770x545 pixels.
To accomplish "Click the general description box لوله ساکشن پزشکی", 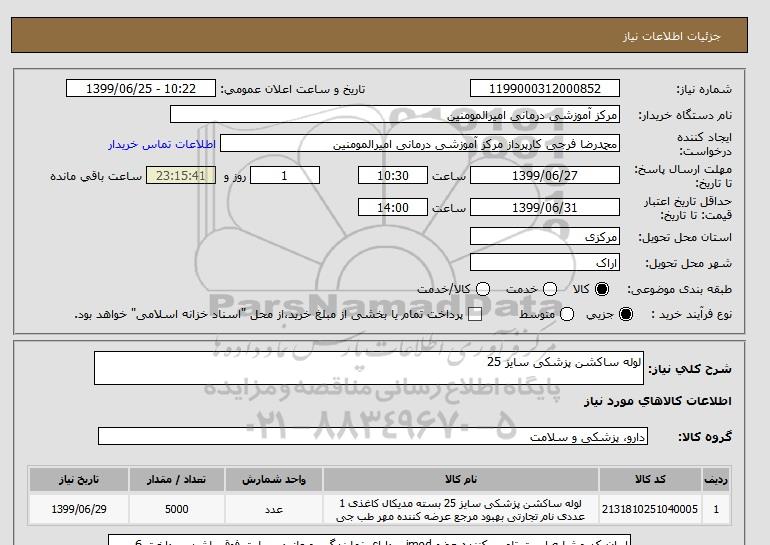I will tap(369, 368).
